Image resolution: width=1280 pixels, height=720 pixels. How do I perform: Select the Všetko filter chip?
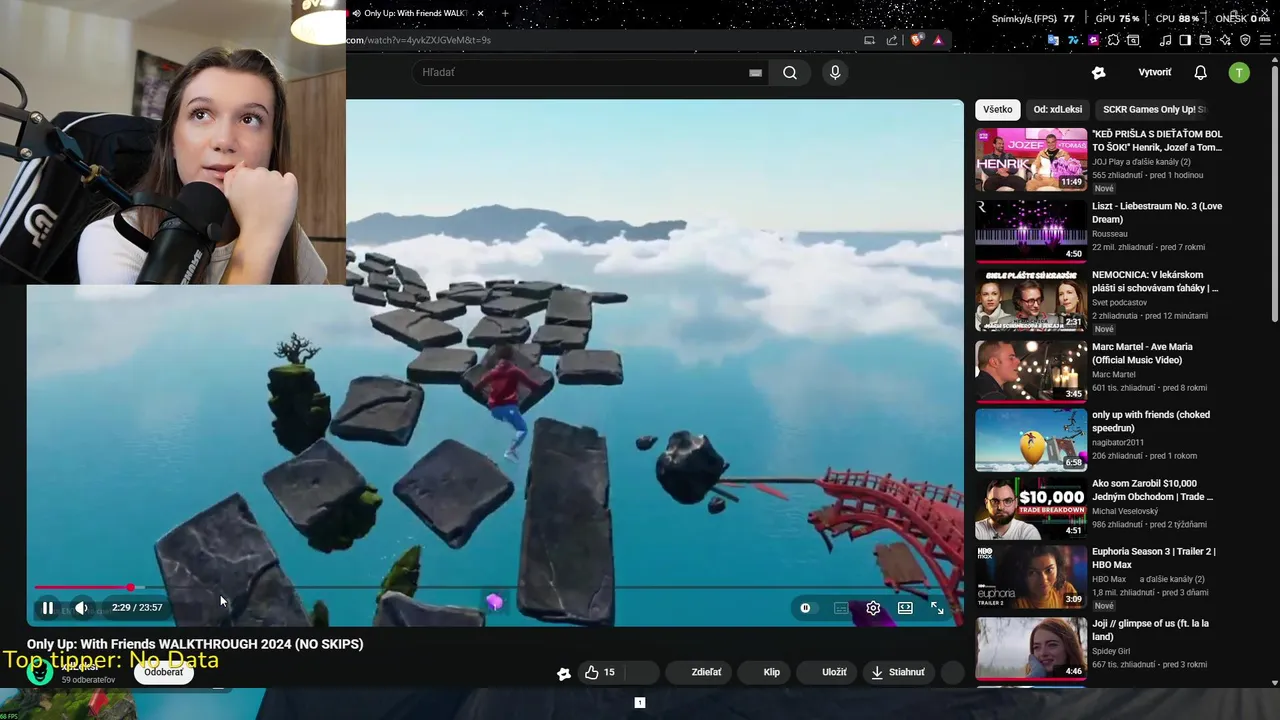coord(997,110)
